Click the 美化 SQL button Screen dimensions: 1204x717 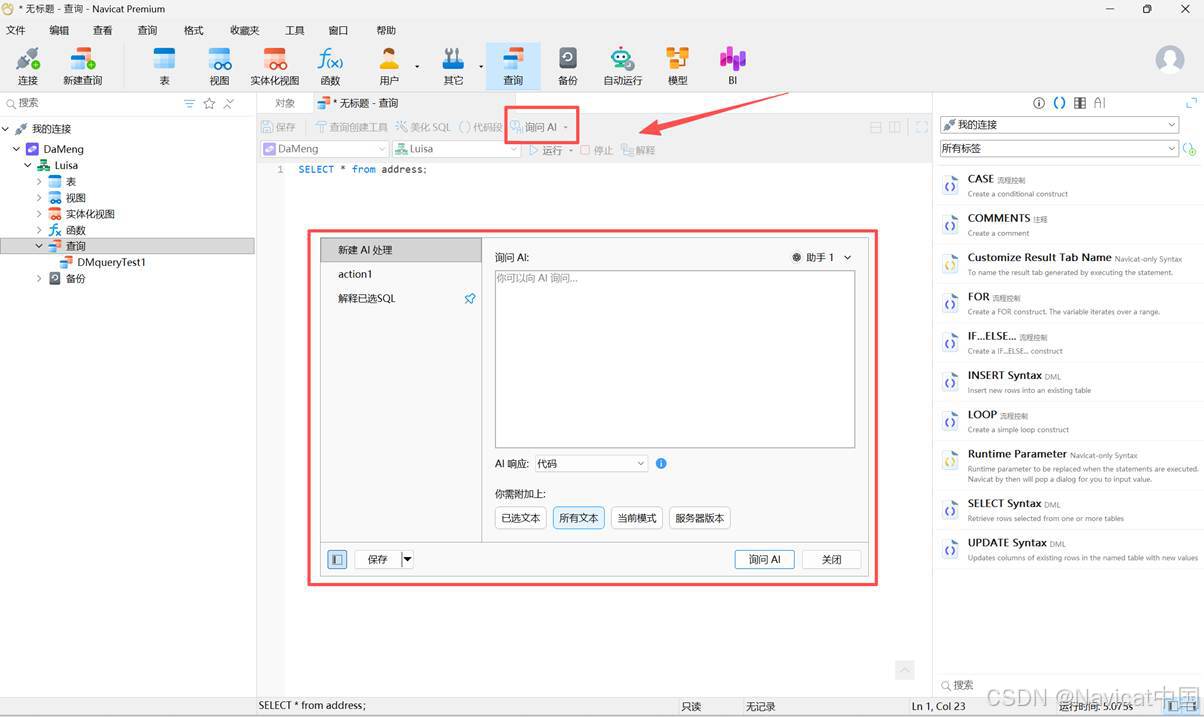point(423,127)
